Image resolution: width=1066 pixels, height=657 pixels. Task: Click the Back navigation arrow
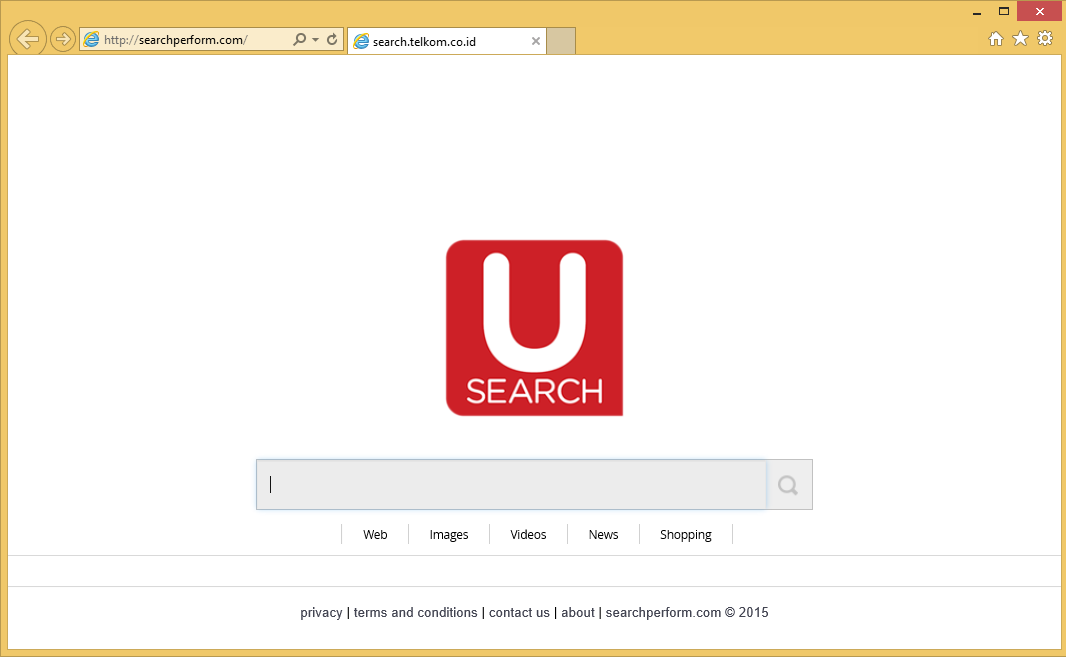[x=27, y=38]
